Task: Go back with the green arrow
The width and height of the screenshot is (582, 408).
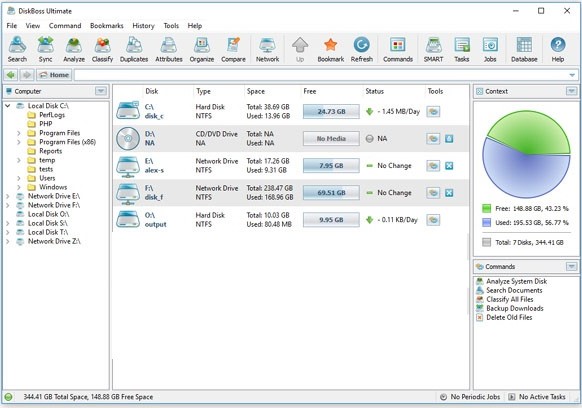Action: [11, 75]
